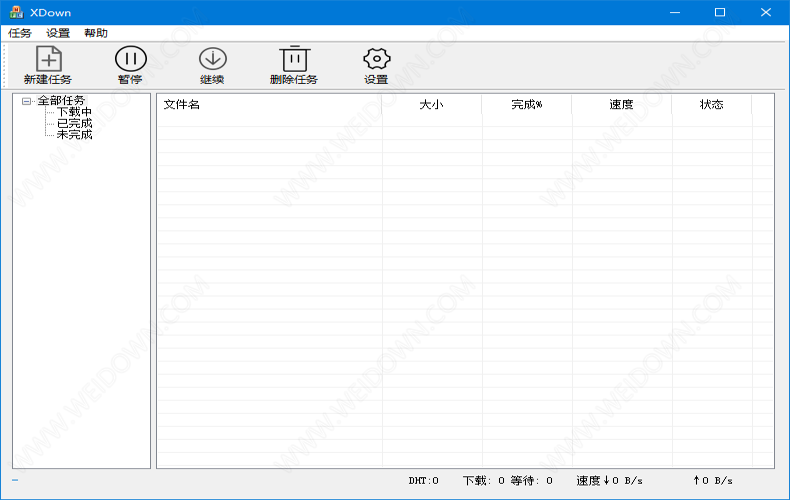Open the 设置 menu in the menu bar
This screenshot has height=500, width=790.
coord(58,33)
